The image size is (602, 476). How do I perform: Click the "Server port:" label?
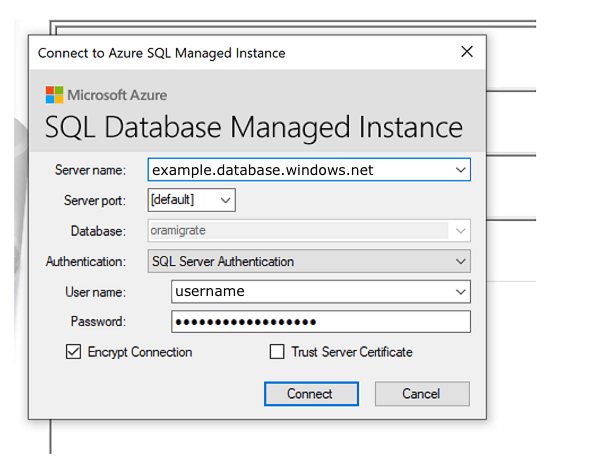[x=94, y=201]
